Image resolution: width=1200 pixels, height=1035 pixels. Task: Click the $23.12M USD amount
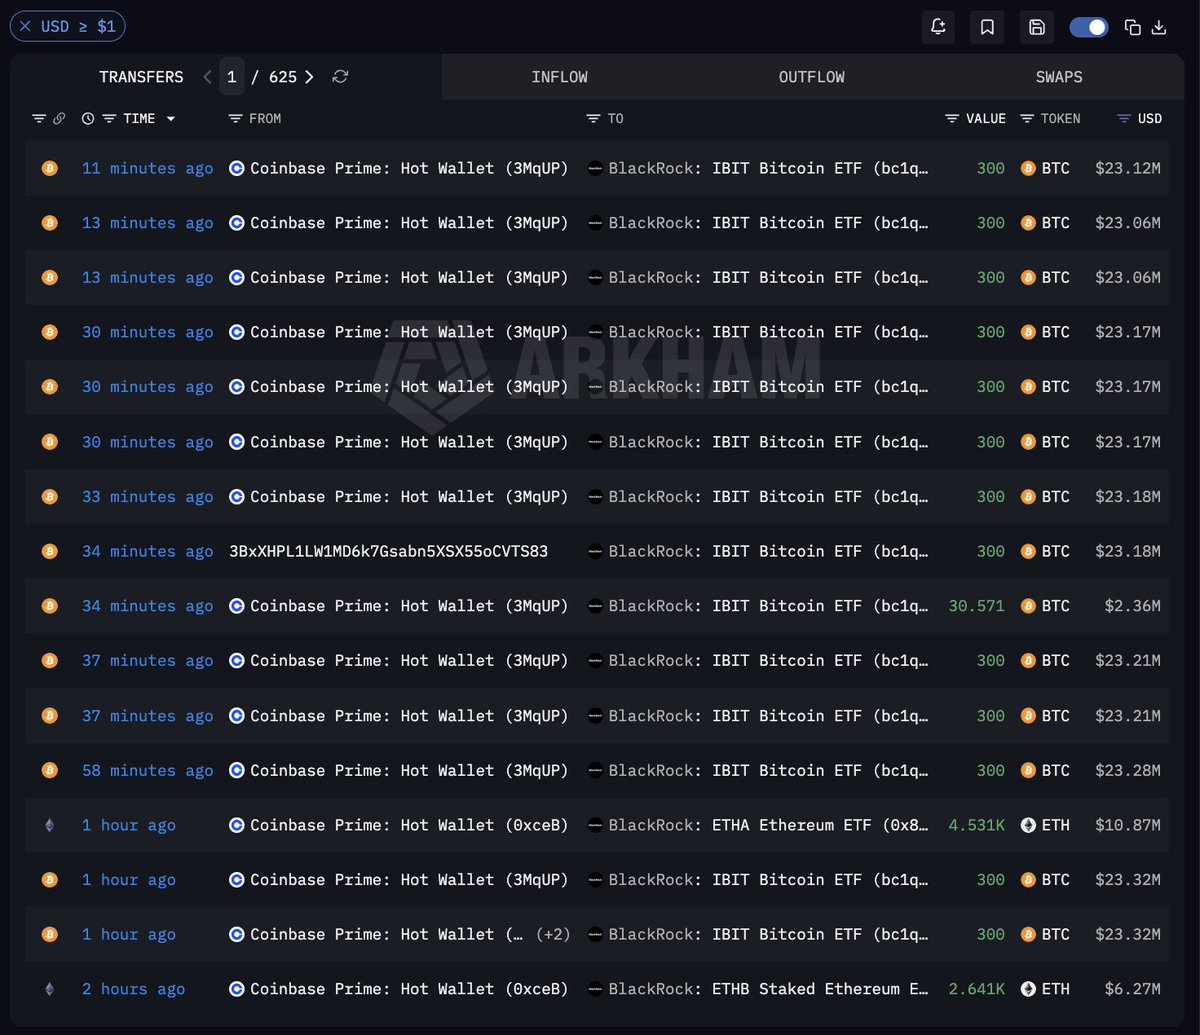pos(1128,169)
